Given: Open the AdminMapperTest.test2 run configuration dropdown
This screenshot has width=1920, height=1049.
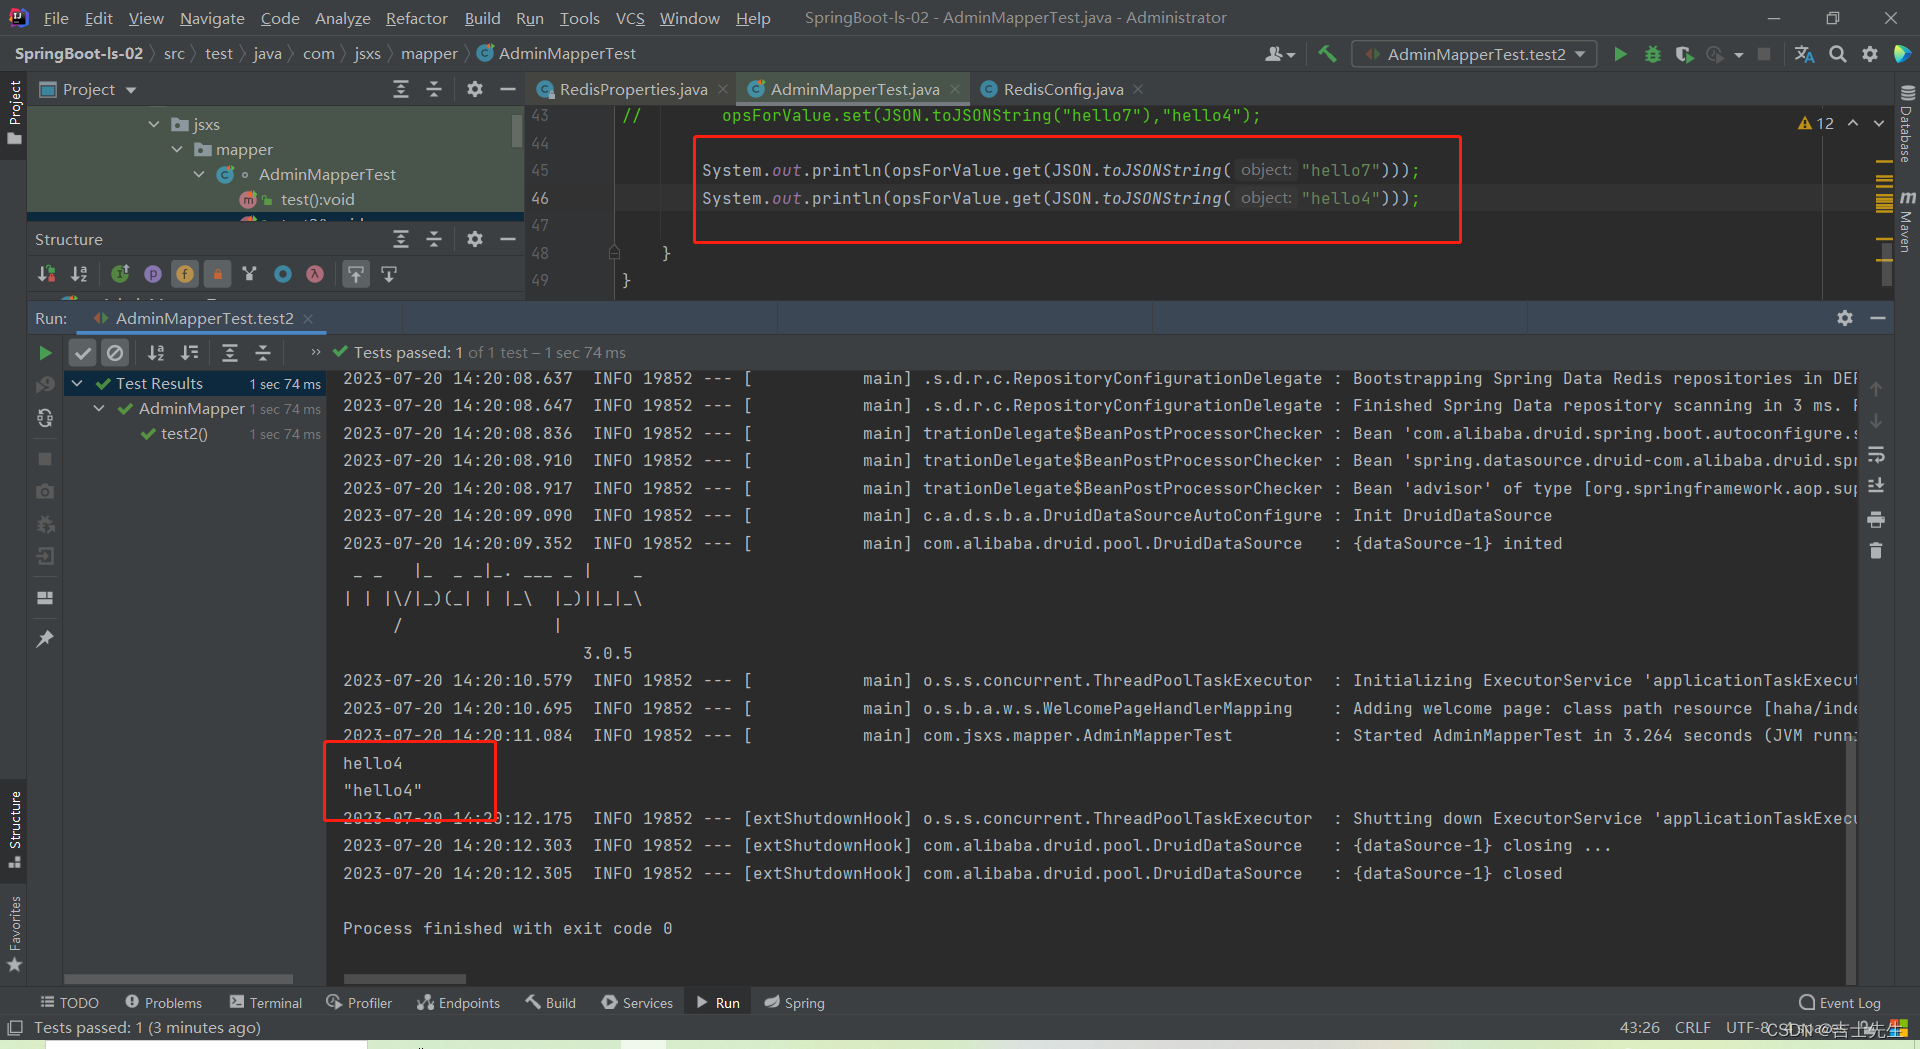Looking at the screenshot, I should point(1474,54).
